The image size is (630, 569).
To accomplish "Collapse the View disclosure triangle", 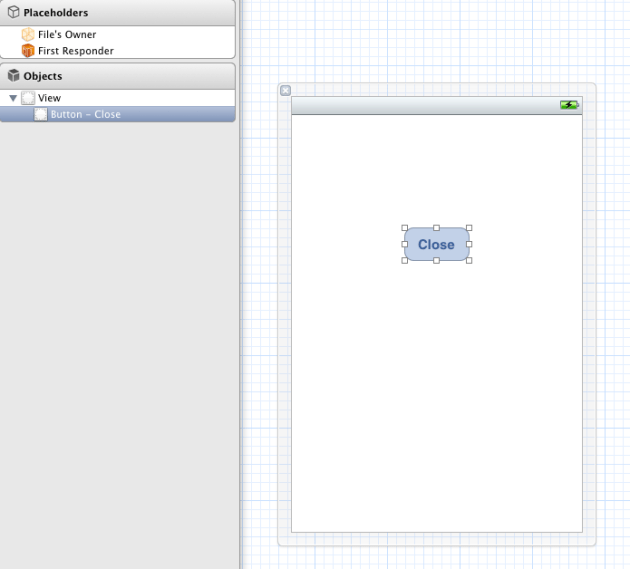I will click(x=13, y=98).
